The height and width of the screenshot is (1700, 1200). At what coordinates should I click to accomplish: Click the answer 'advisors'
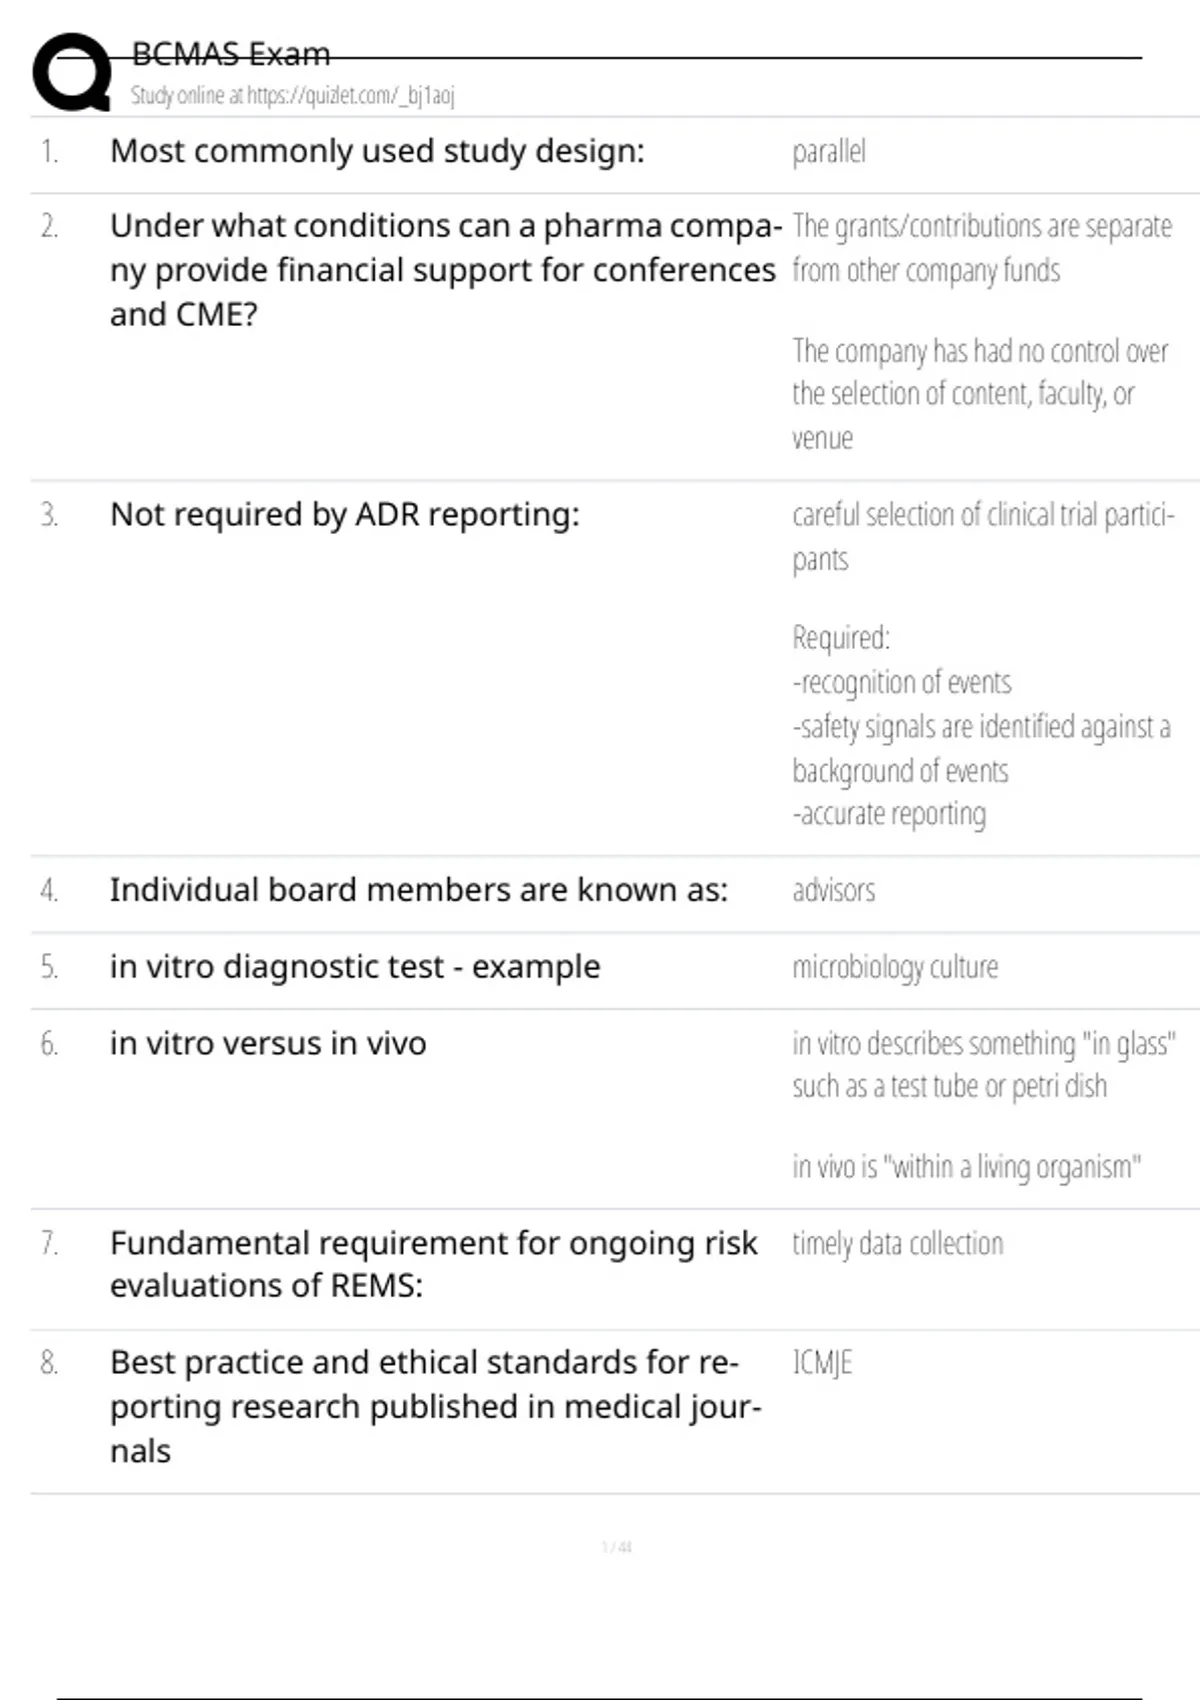click(x=833, y=890)
